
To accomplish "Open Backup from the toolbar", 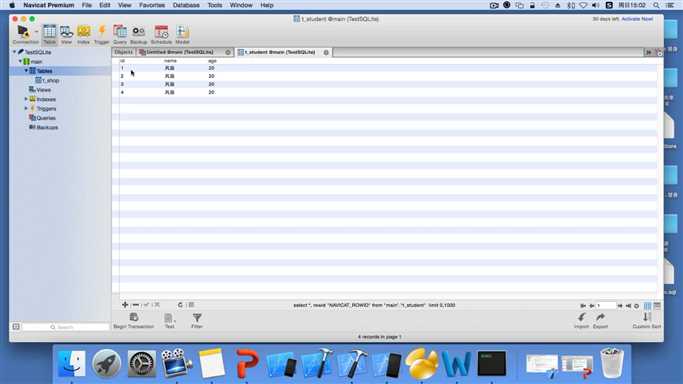I will [139, 34].
